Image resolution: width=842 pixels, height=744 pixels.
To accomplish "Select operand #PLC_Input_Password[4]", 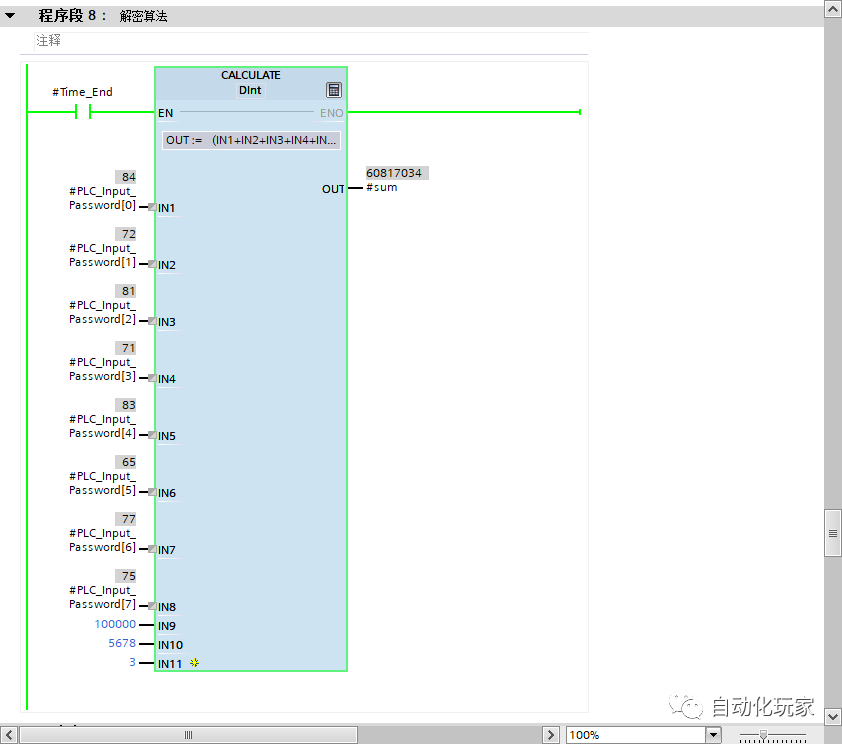I will coord(103,426).
